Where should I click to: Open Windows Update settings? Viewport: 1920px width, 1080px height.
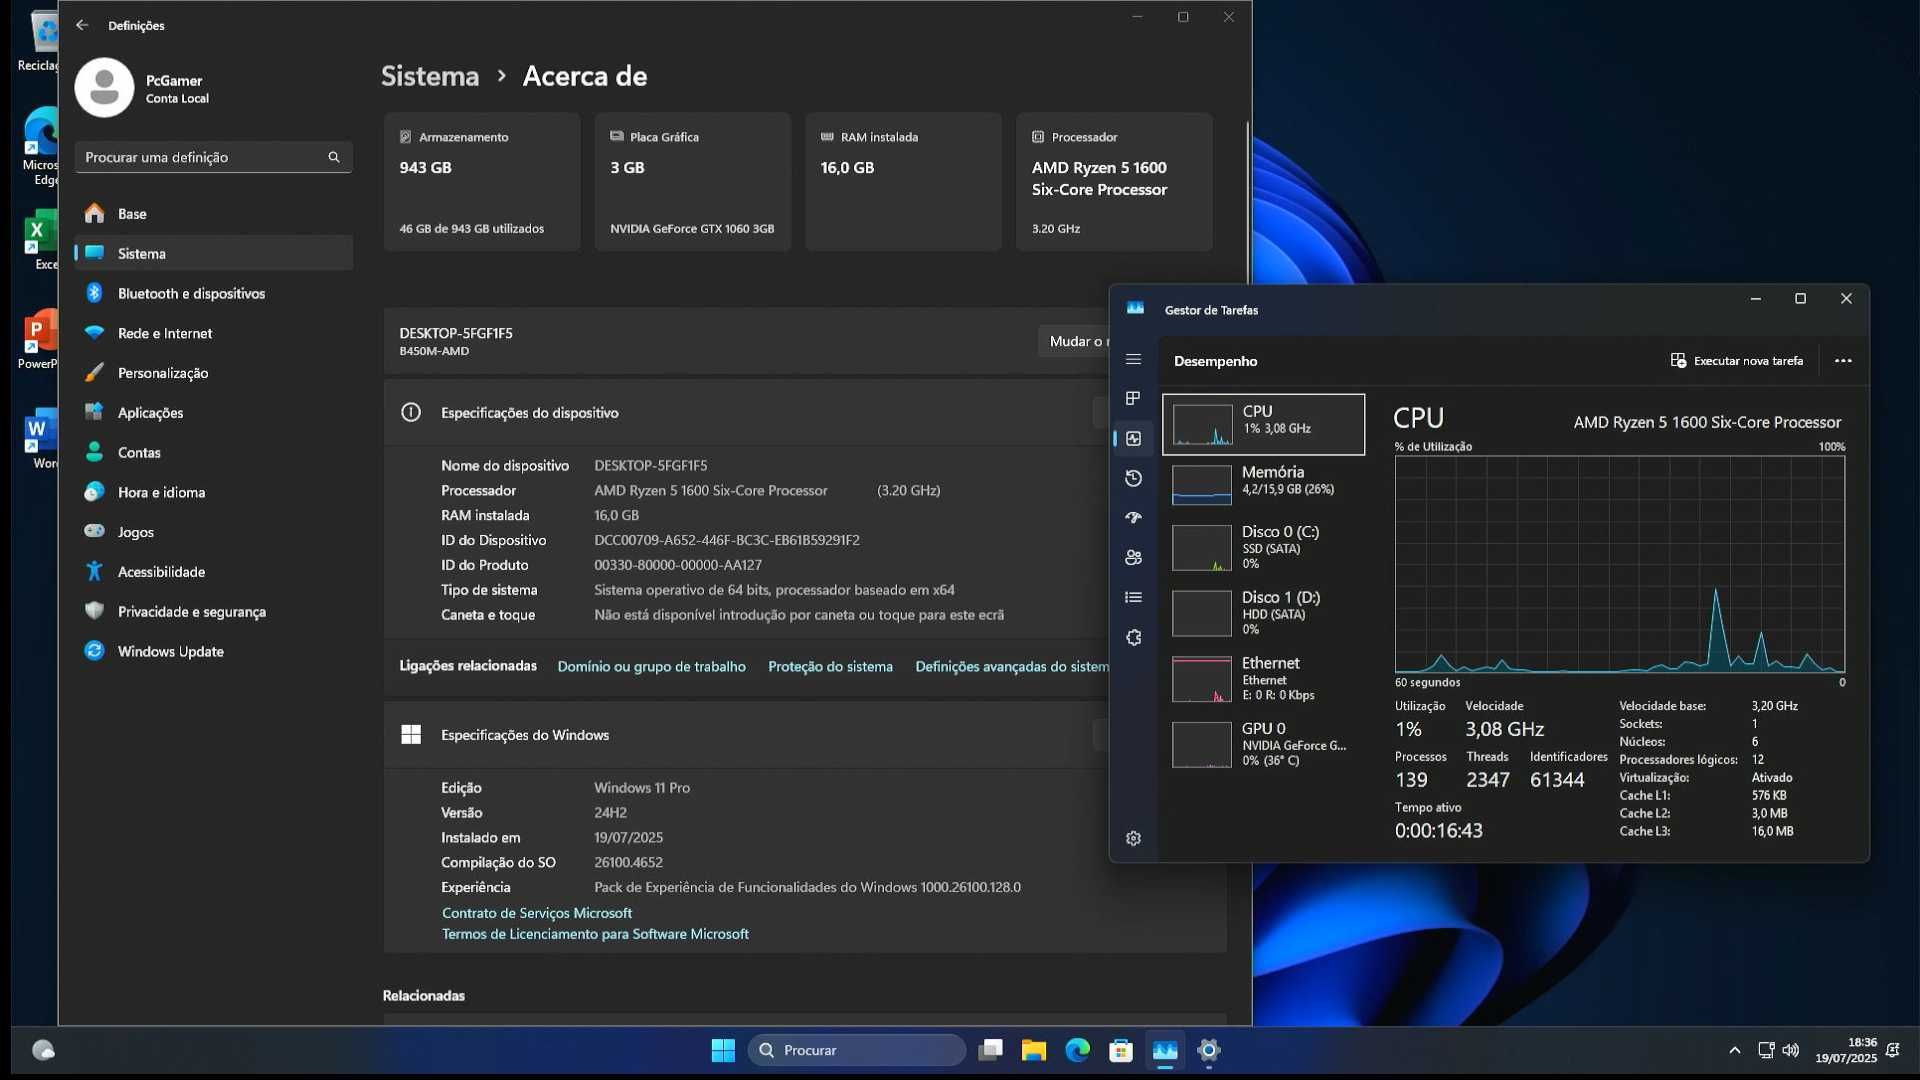[213, 651]
